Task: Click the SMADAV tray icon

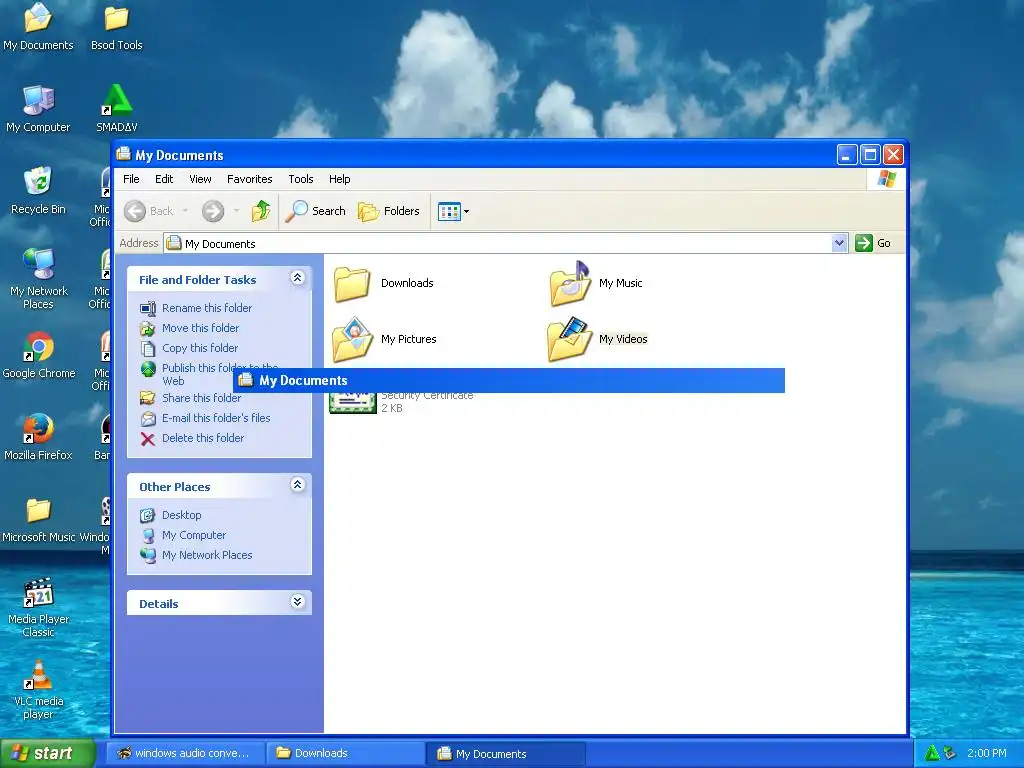Action: pos(932,753)
